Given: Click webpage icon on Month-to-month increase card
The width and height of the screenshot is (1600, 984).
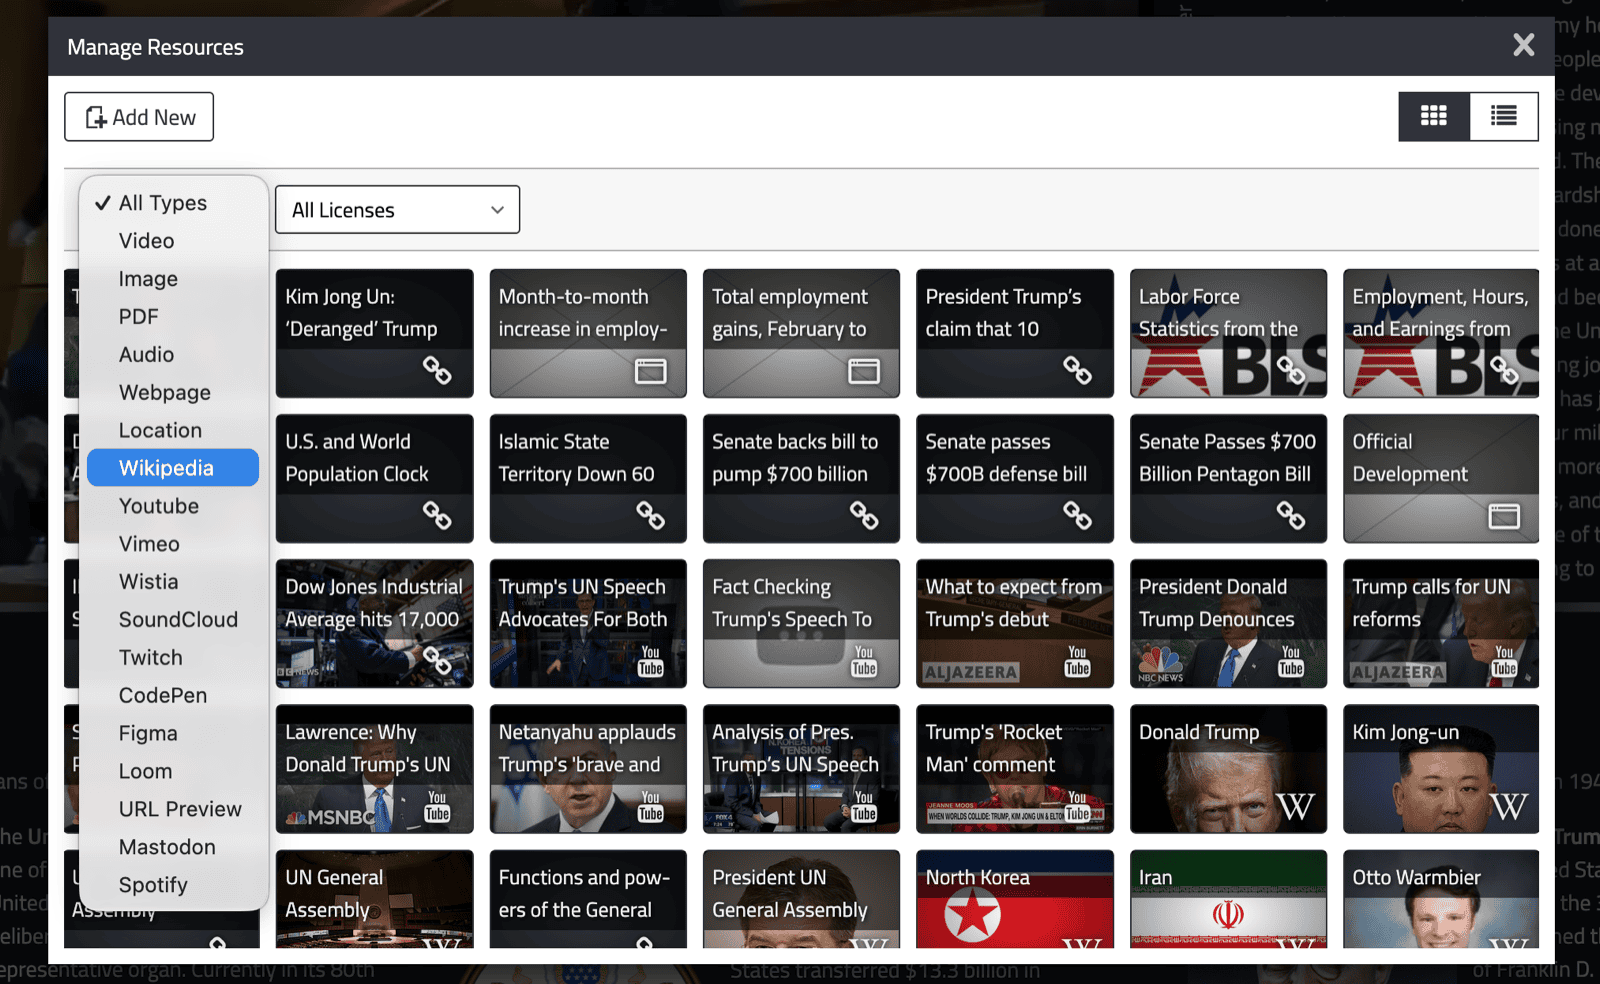Looking at the screenshot, I should pyautogui.click(x=650, y=372).
